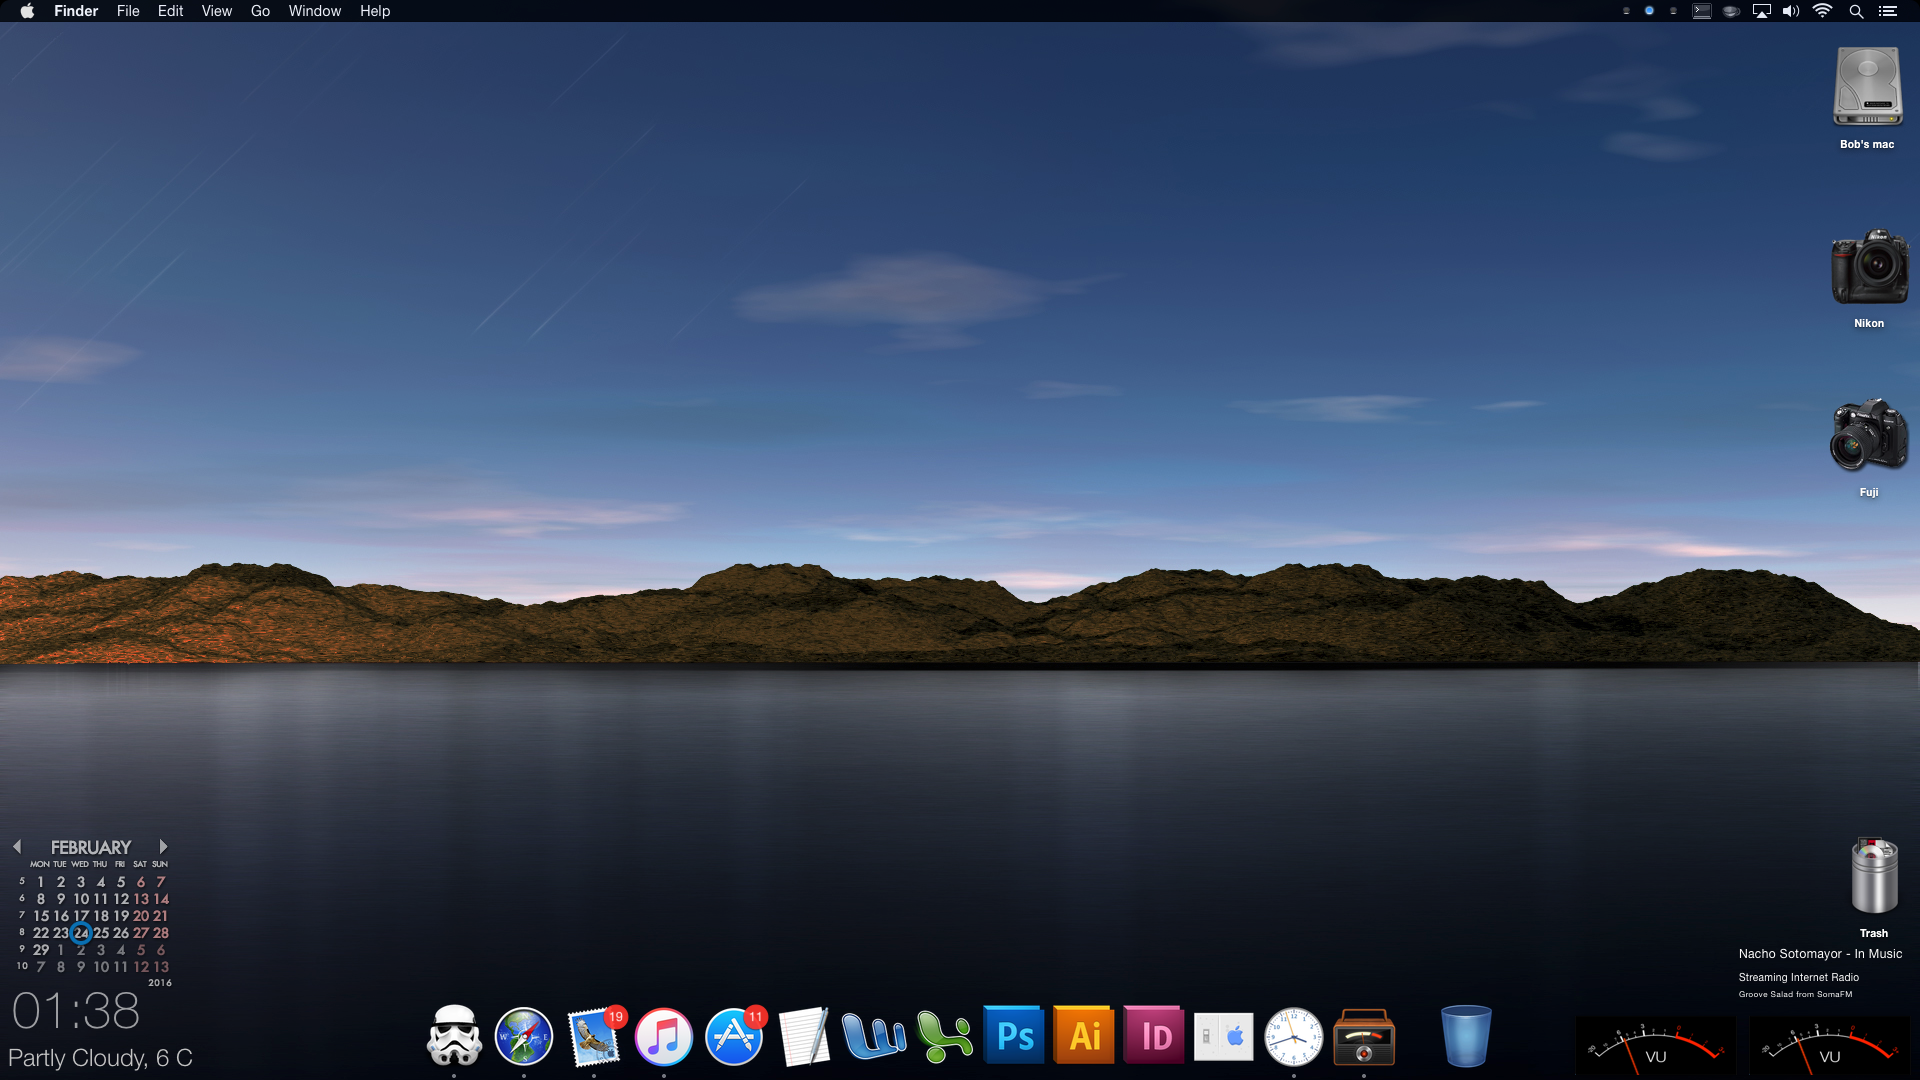The width and height of the screenshot is (1920, 1080).
Task: Open the radio app dock icon
Action: 1364,1036
